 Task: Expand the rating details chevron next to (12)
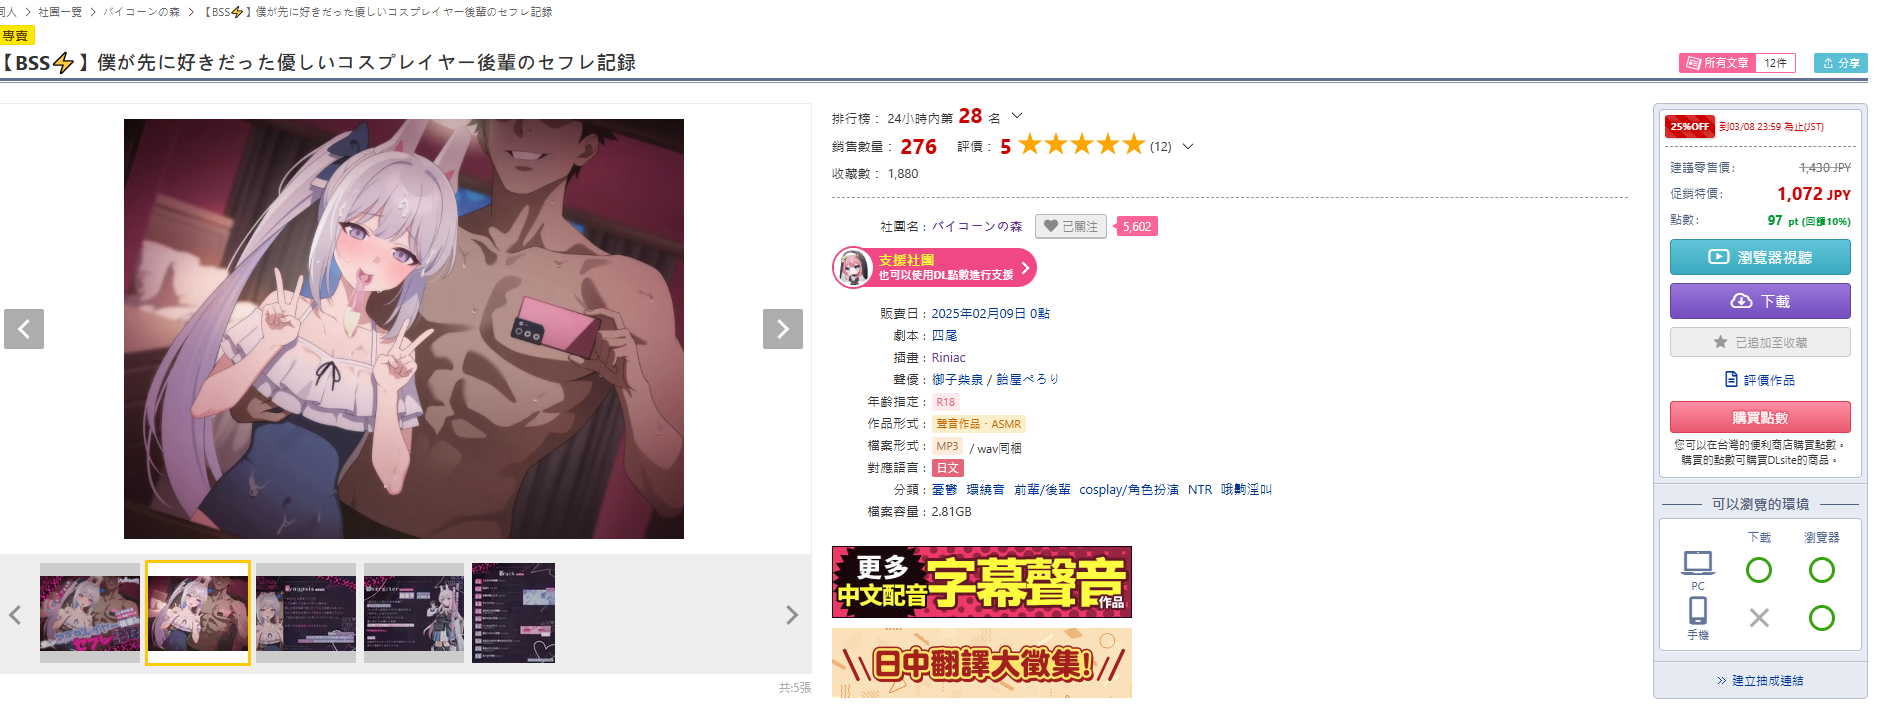[x=1188, y=146]
